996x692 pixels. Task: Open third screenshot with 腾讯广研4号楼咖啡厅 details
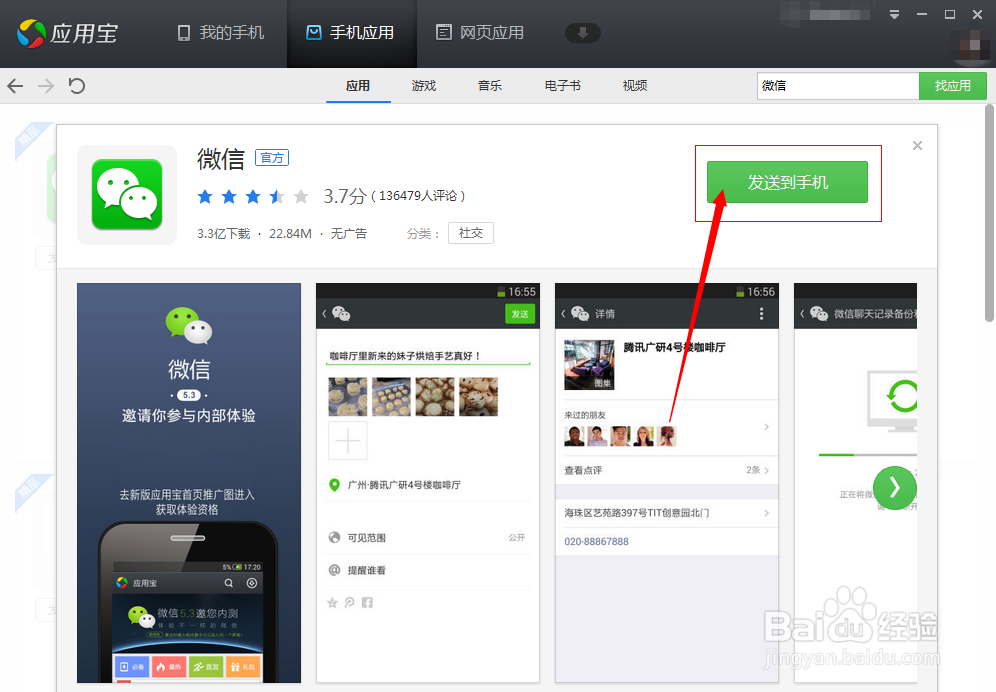click(667, 483)
